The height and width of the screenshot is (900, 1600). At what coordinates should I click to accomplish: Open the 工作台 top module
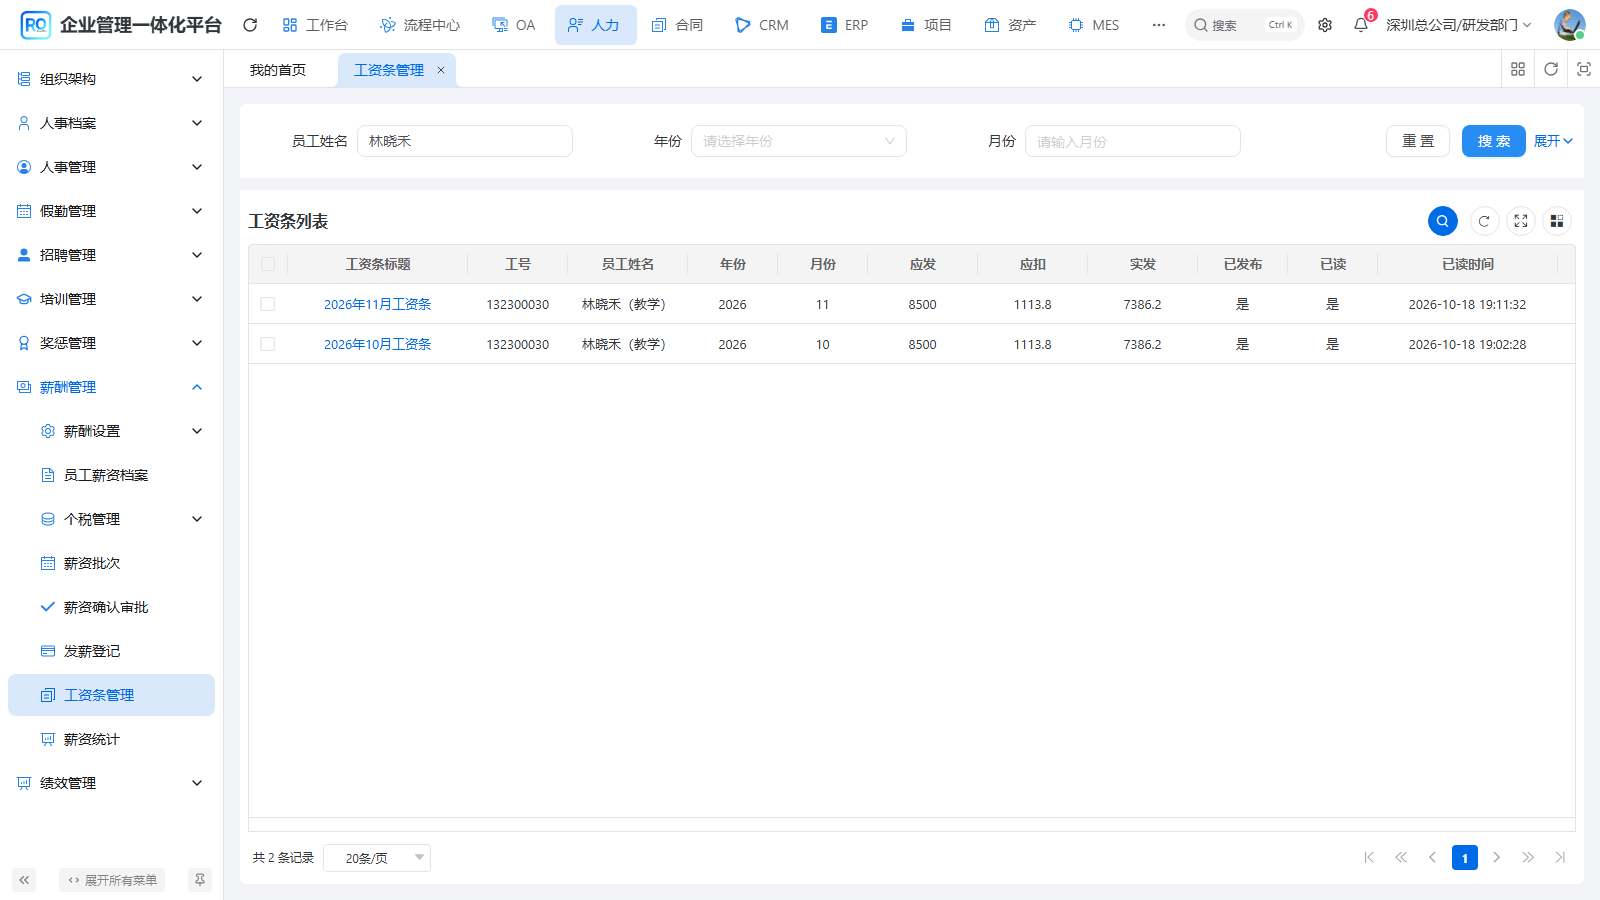[315, 25]
